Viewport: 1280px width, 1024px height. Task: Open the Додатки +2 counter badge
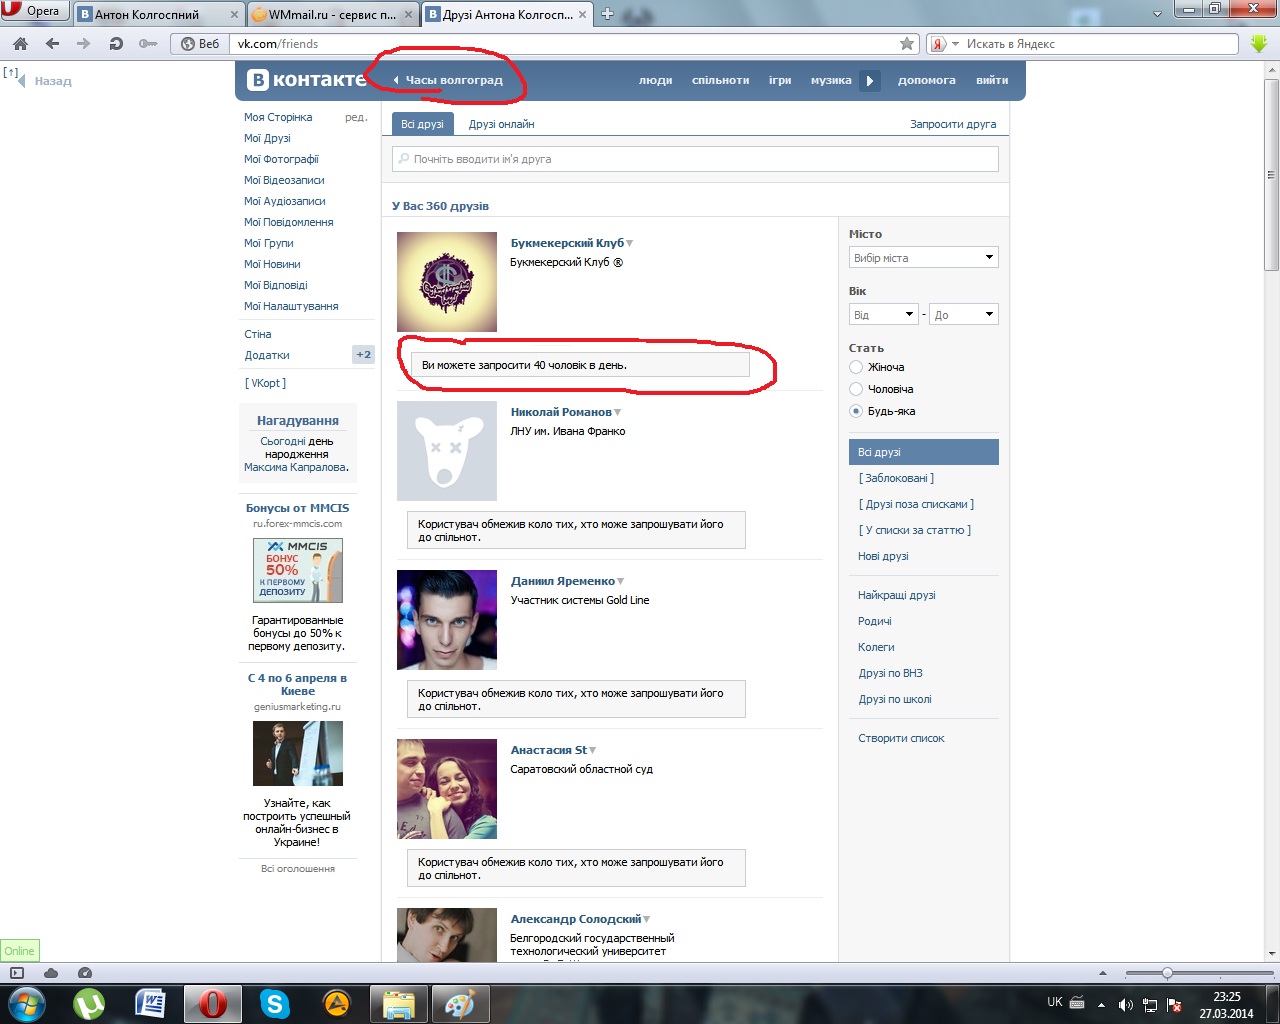coord(363,355)
